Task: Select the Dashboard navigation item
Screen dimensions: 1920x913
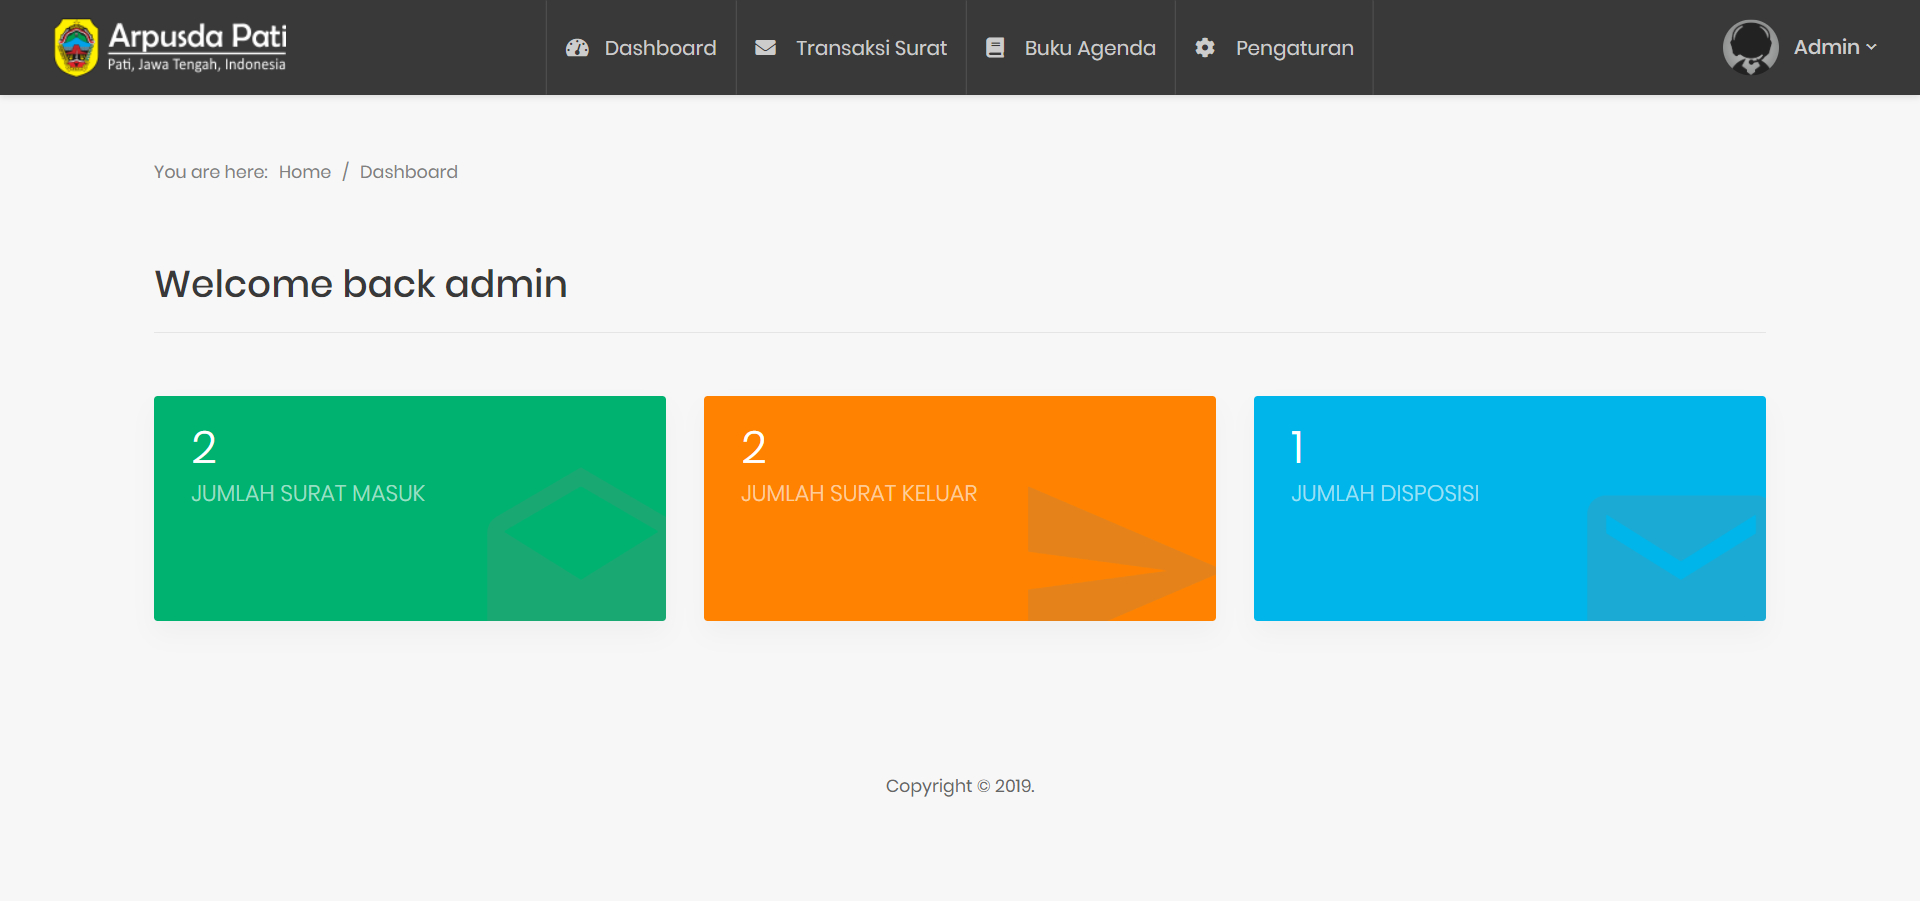Action: click(x=660, y=48)
